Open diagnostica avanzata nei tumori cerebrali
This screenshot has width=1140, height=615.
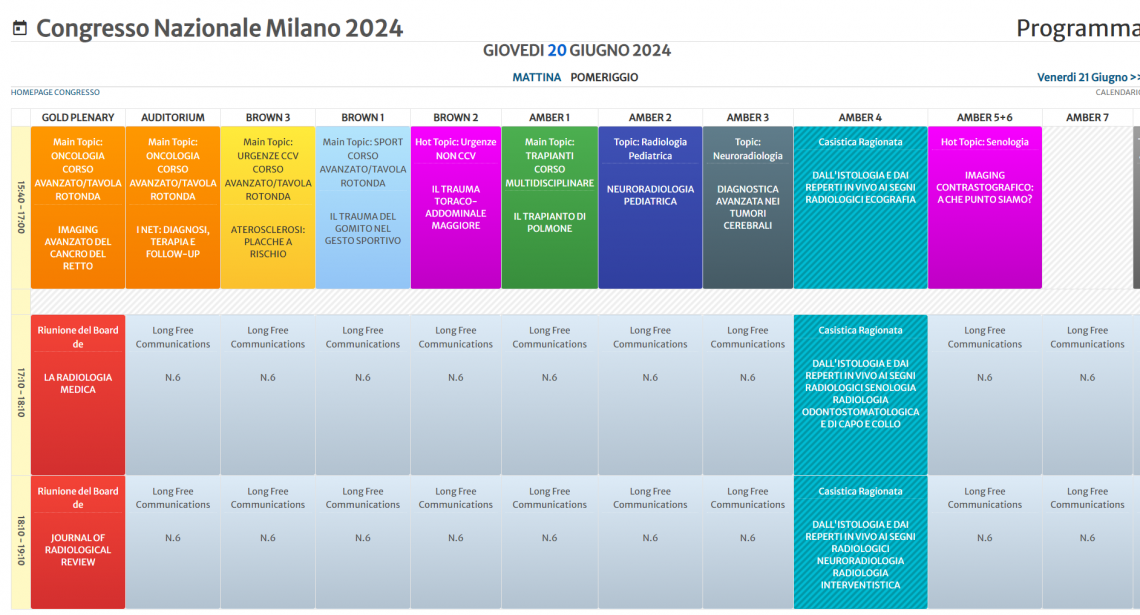click(747, 207)
